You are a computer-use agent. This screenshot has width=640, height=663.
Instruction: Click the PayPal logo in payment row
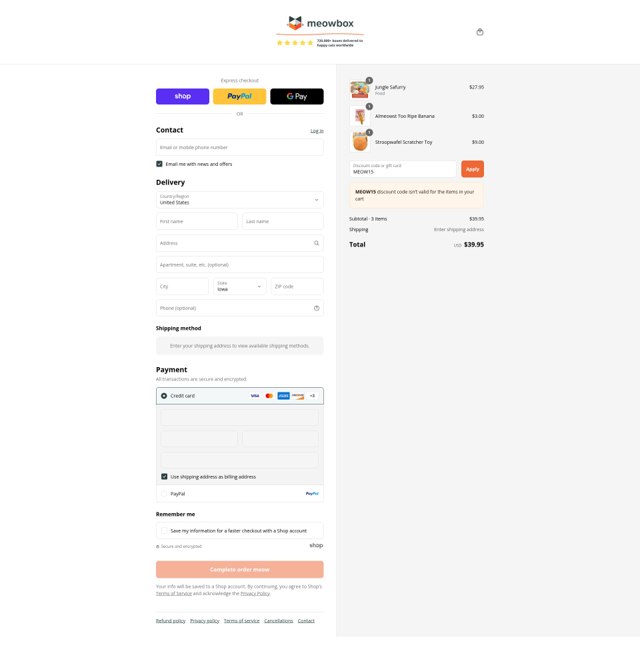[312, 493]
